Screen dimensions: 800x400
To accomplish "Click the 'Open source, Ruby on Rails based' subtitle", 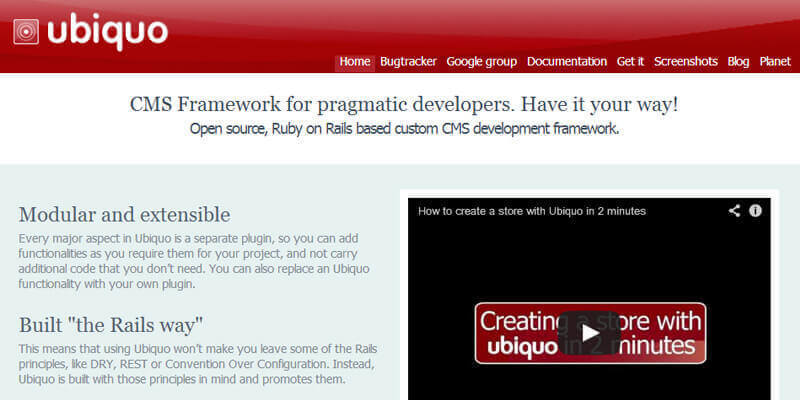I will pos(404,129).
